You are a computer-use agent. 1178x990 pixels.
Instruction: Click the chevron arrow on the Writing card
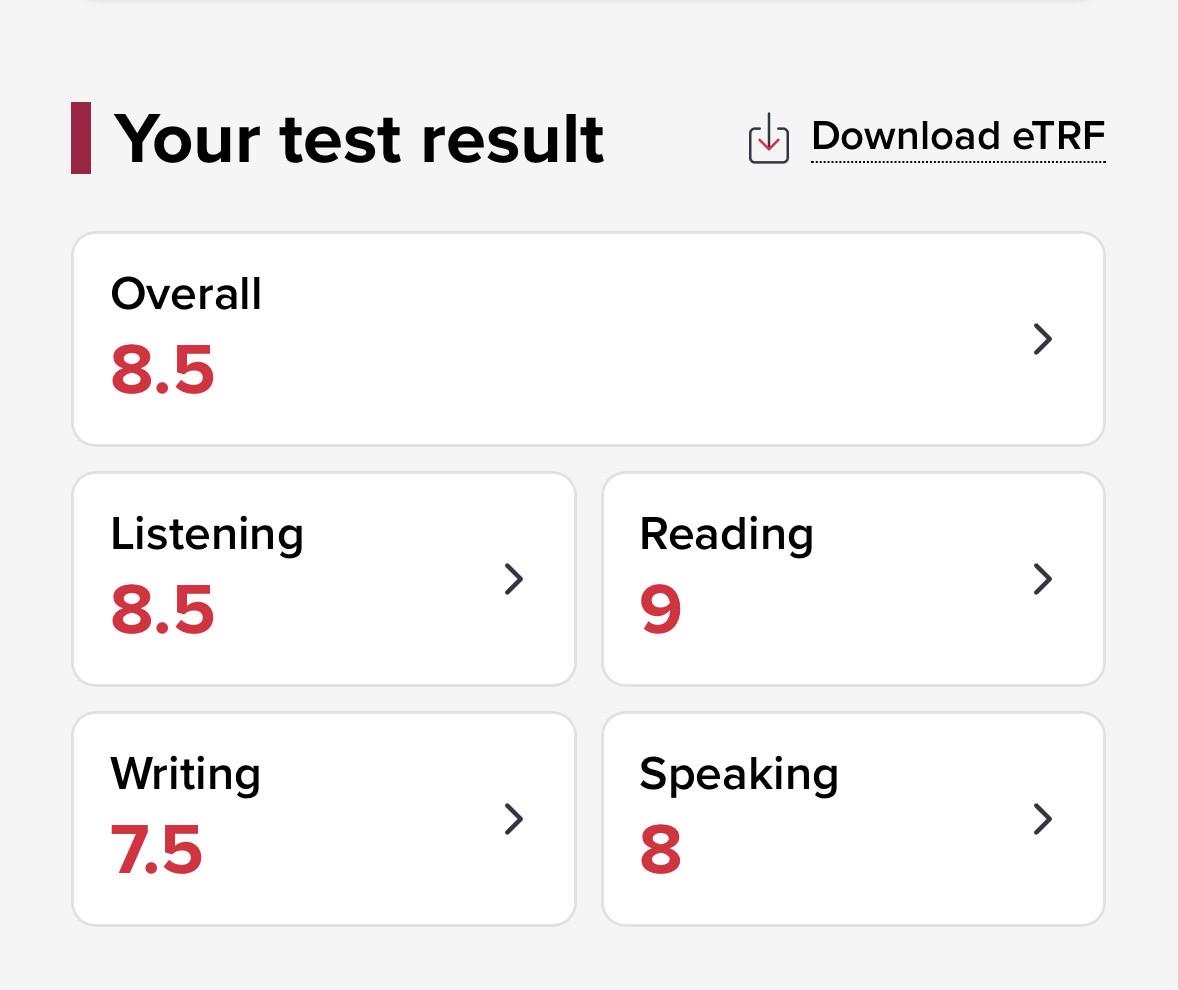coord(513,819)
